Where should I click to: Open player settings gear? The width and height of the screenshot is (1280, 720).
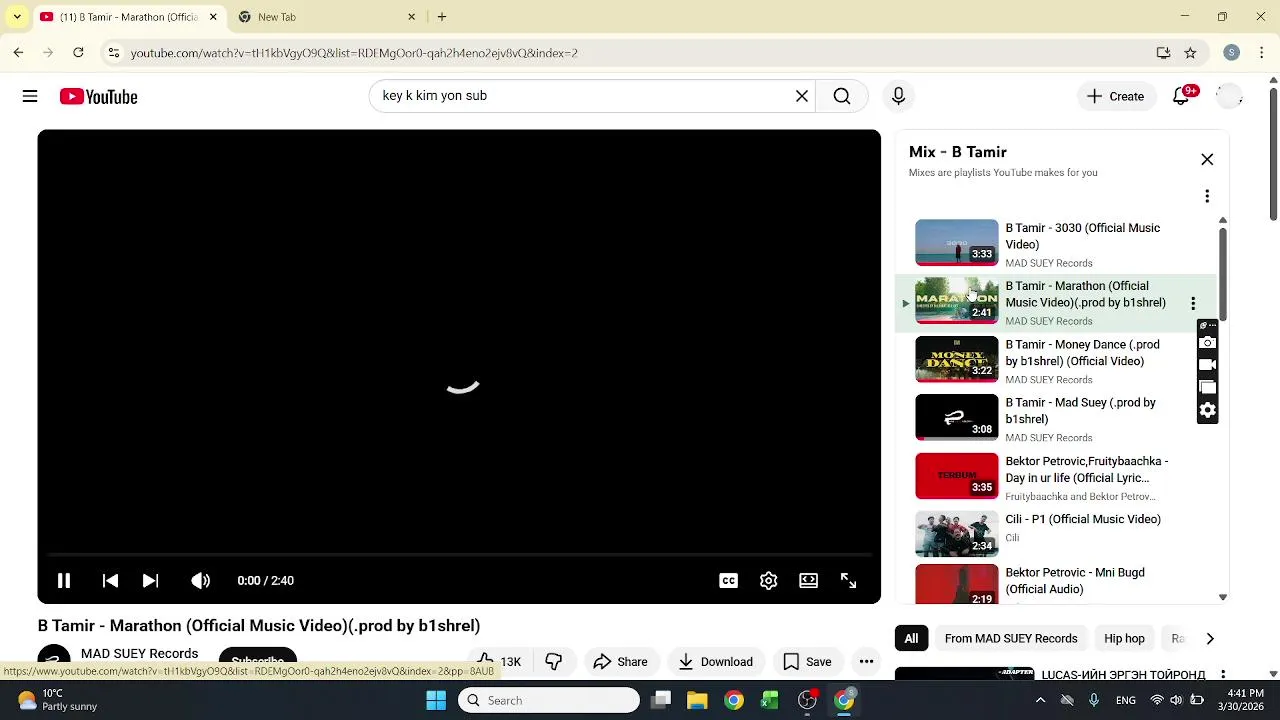click(x=768, y=580)
